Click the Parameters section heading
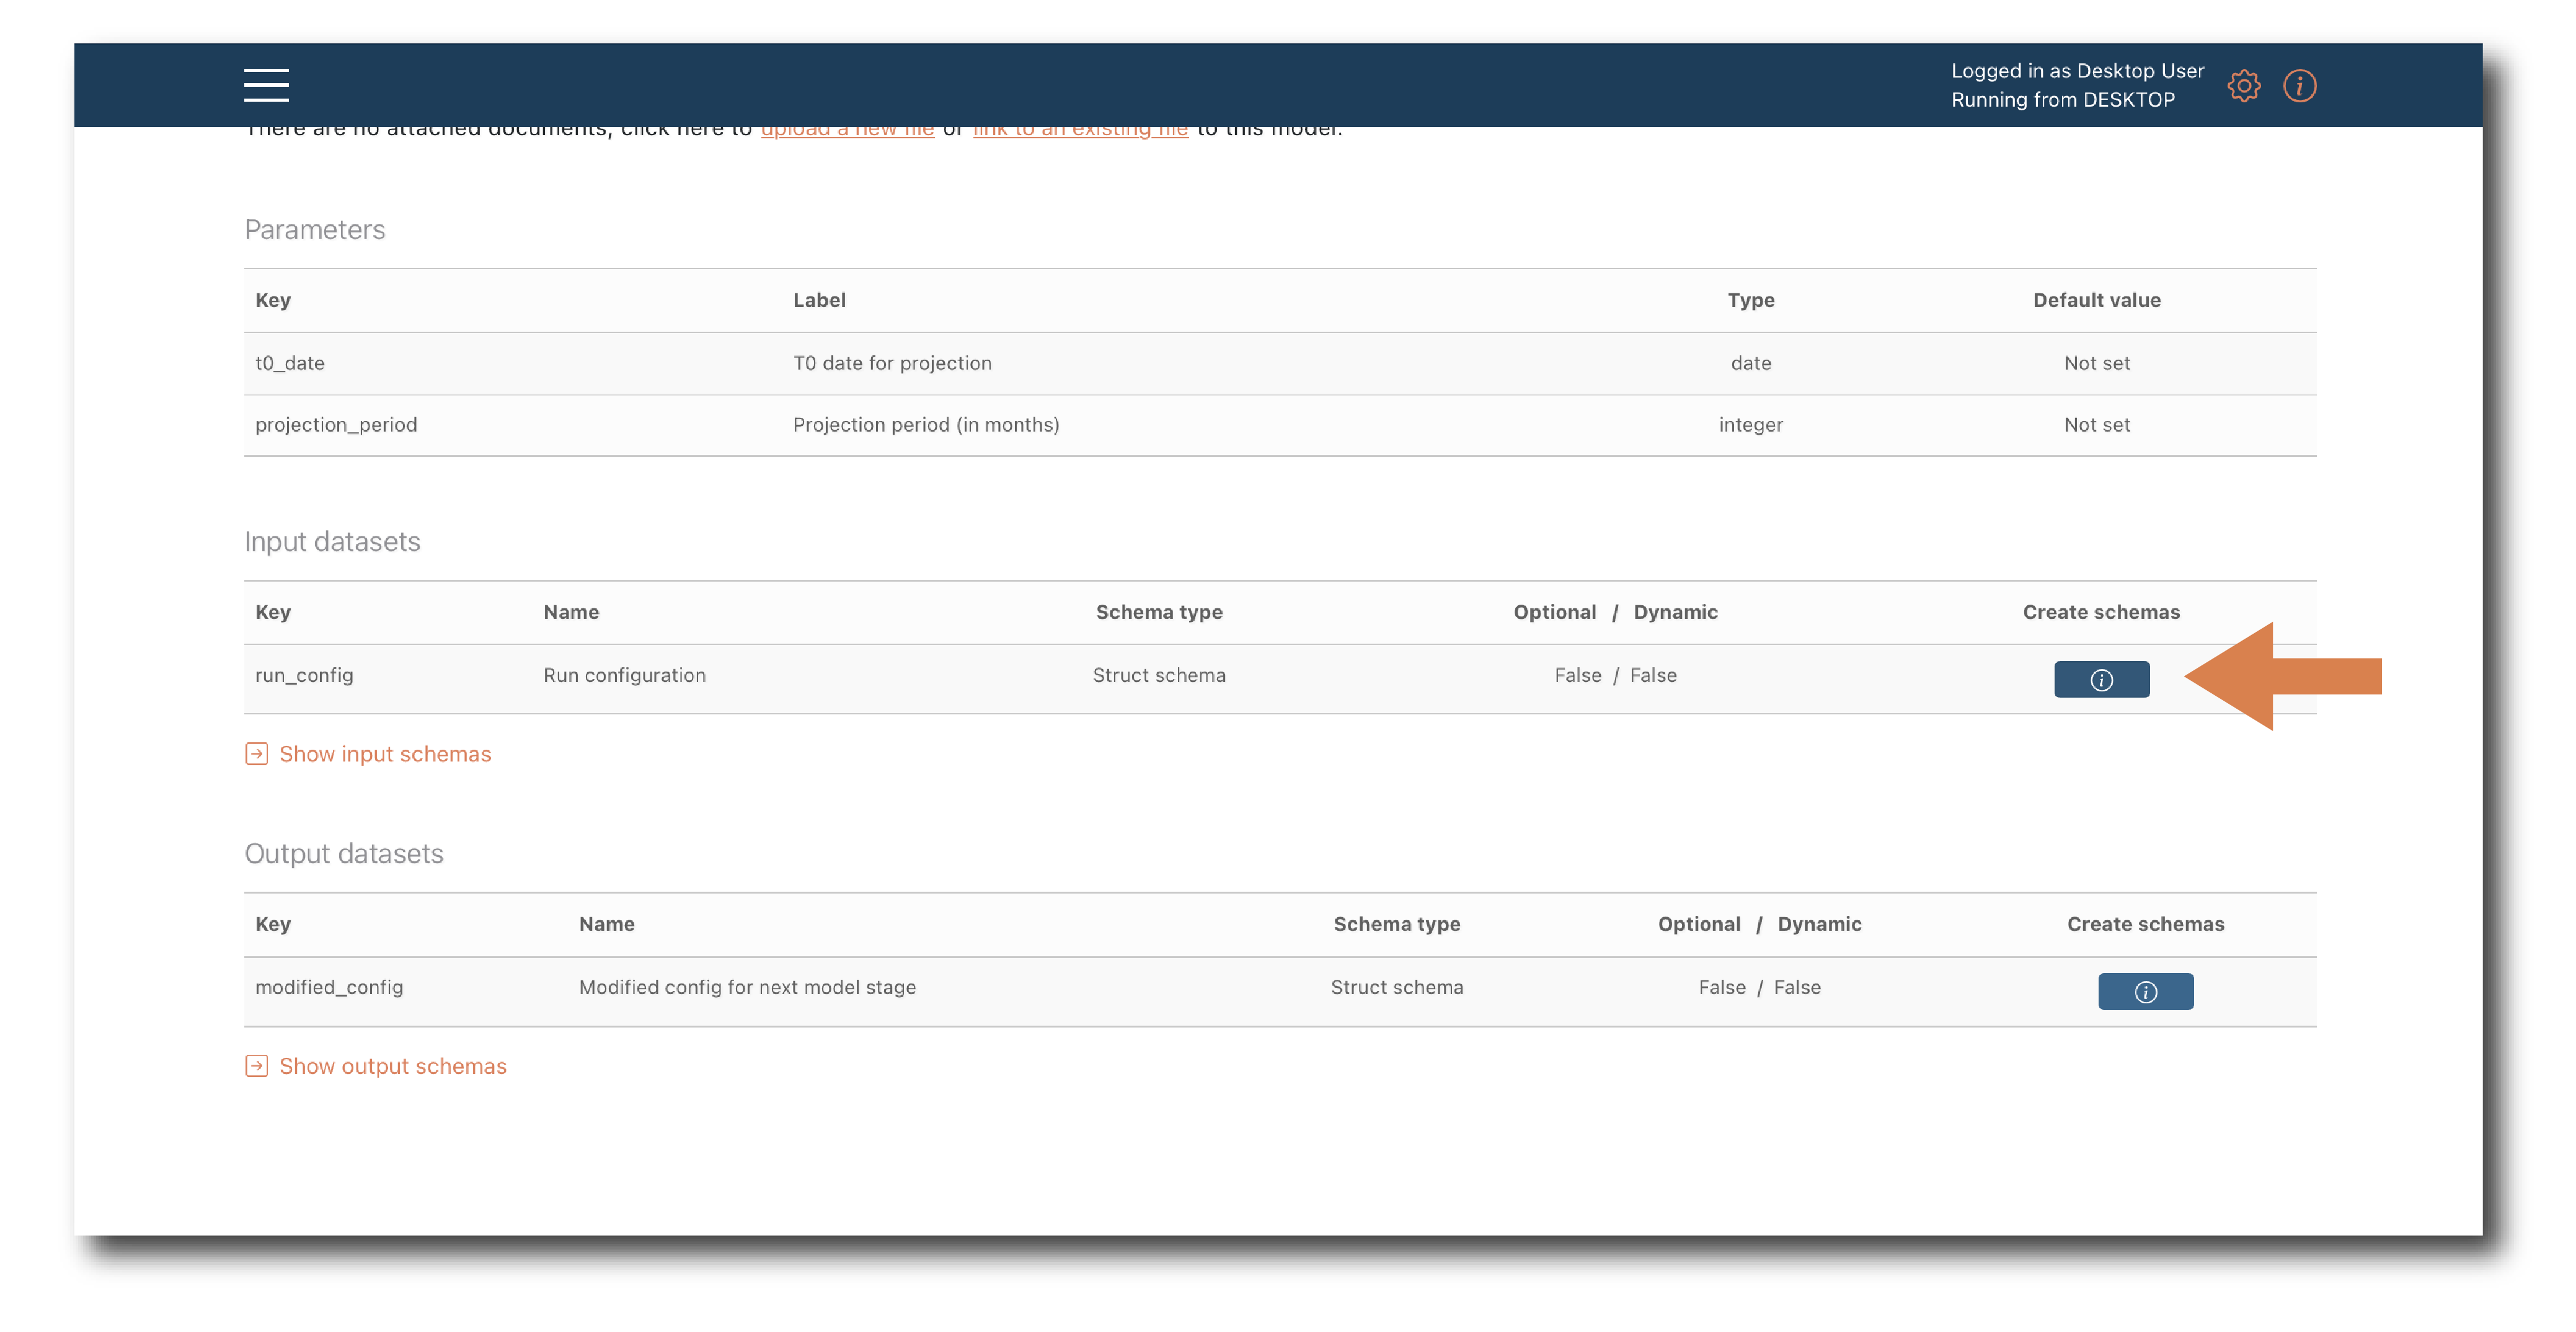Screen dimensions: 2576x1332 click(315, 229)
